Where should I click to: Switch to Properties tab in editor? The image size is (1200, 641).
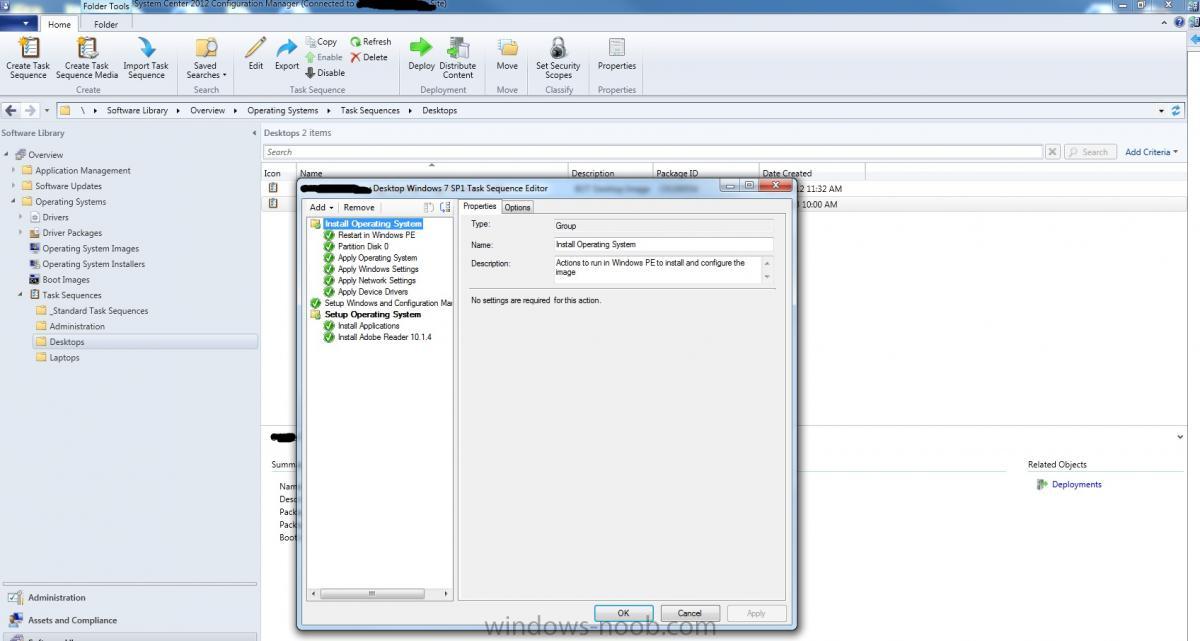(480, 206)
